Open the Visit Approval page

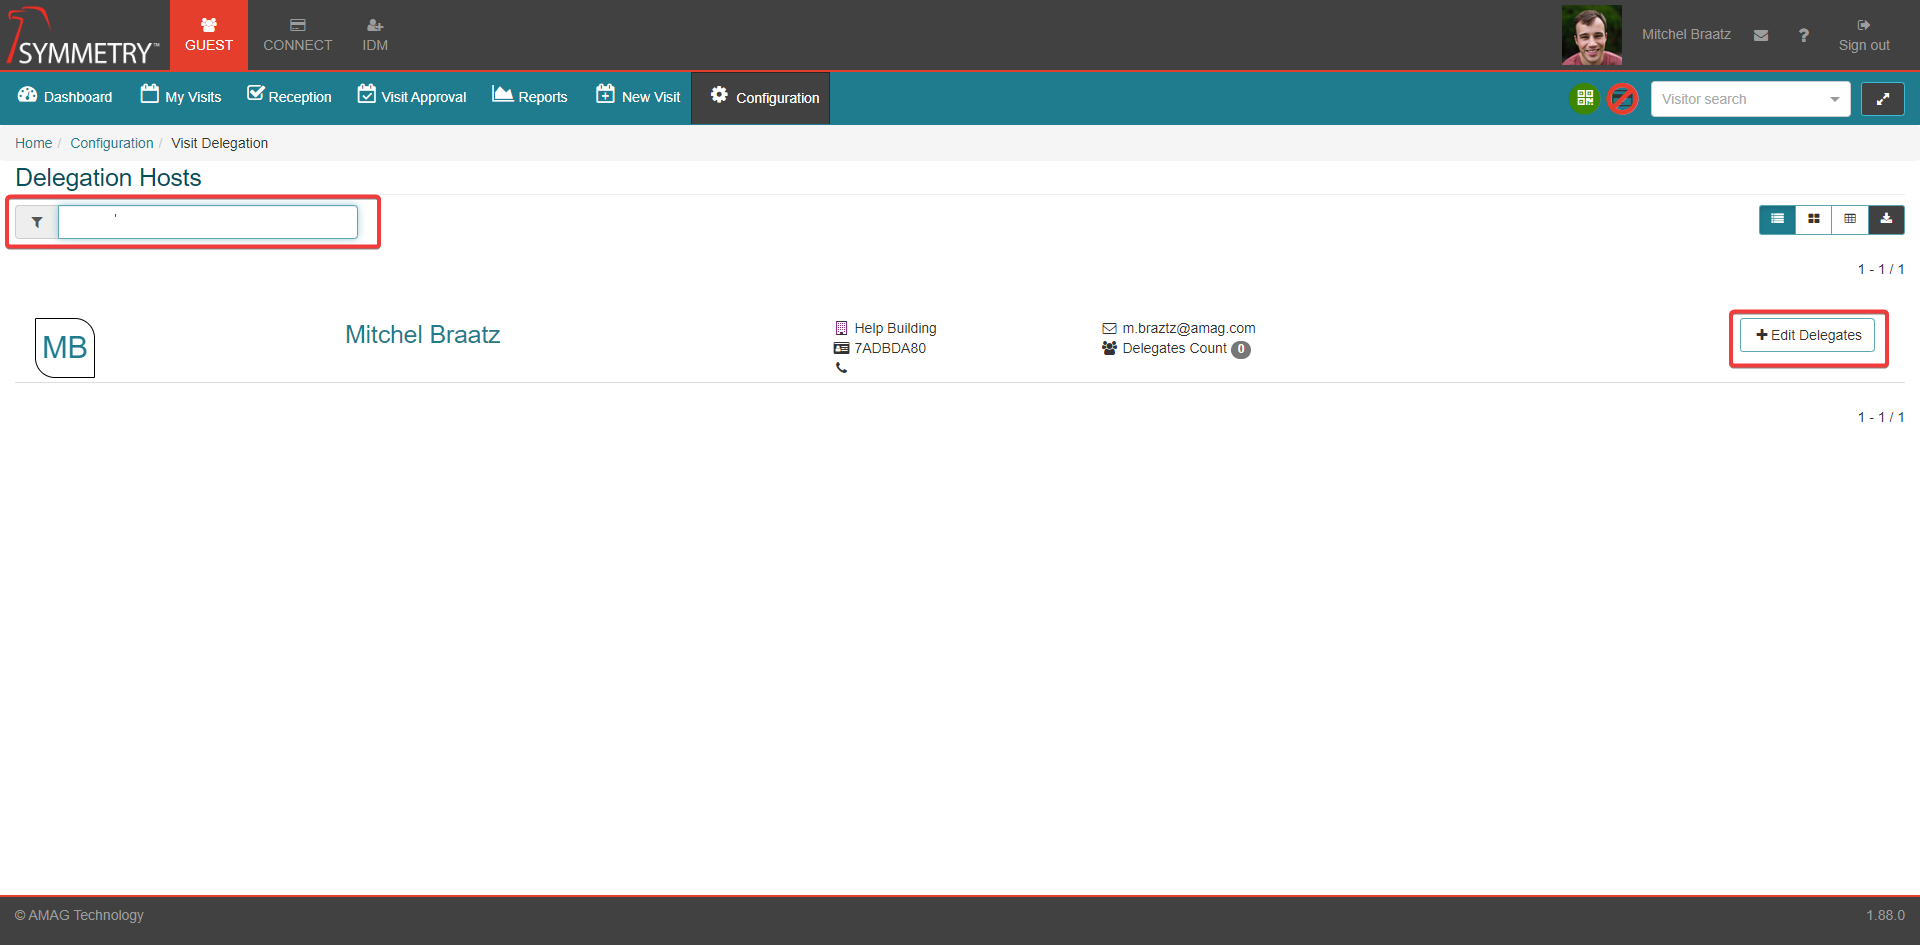pos(412,97)
